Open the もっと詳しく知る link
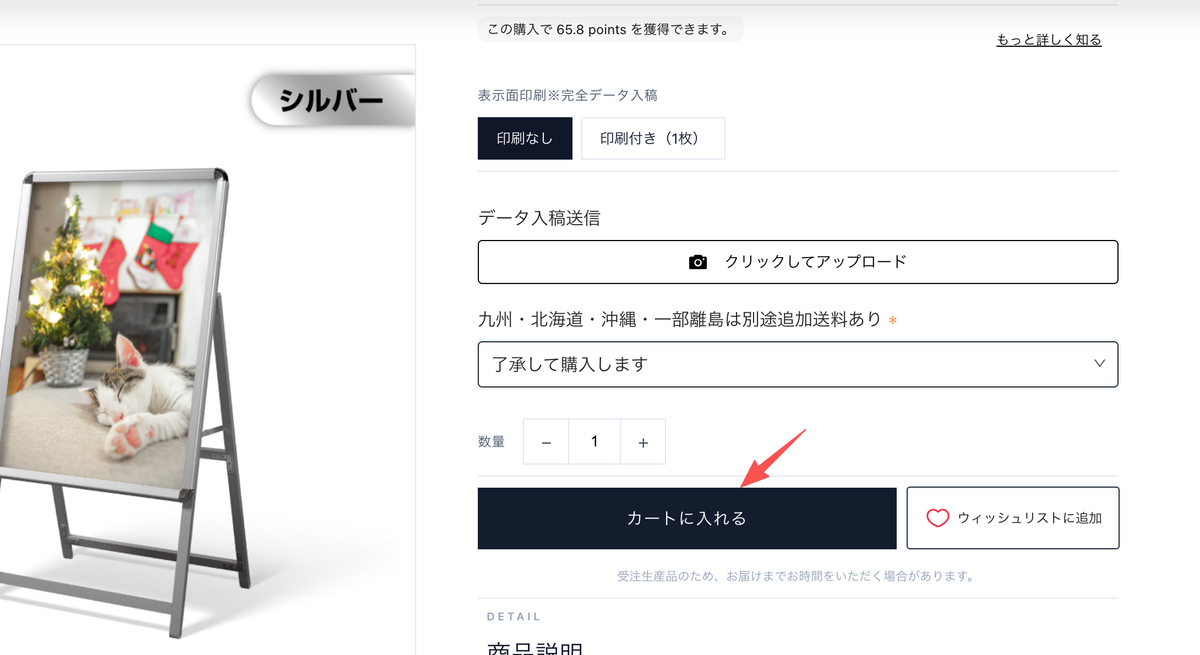The image size is (1200, 655). point(1049,40)
